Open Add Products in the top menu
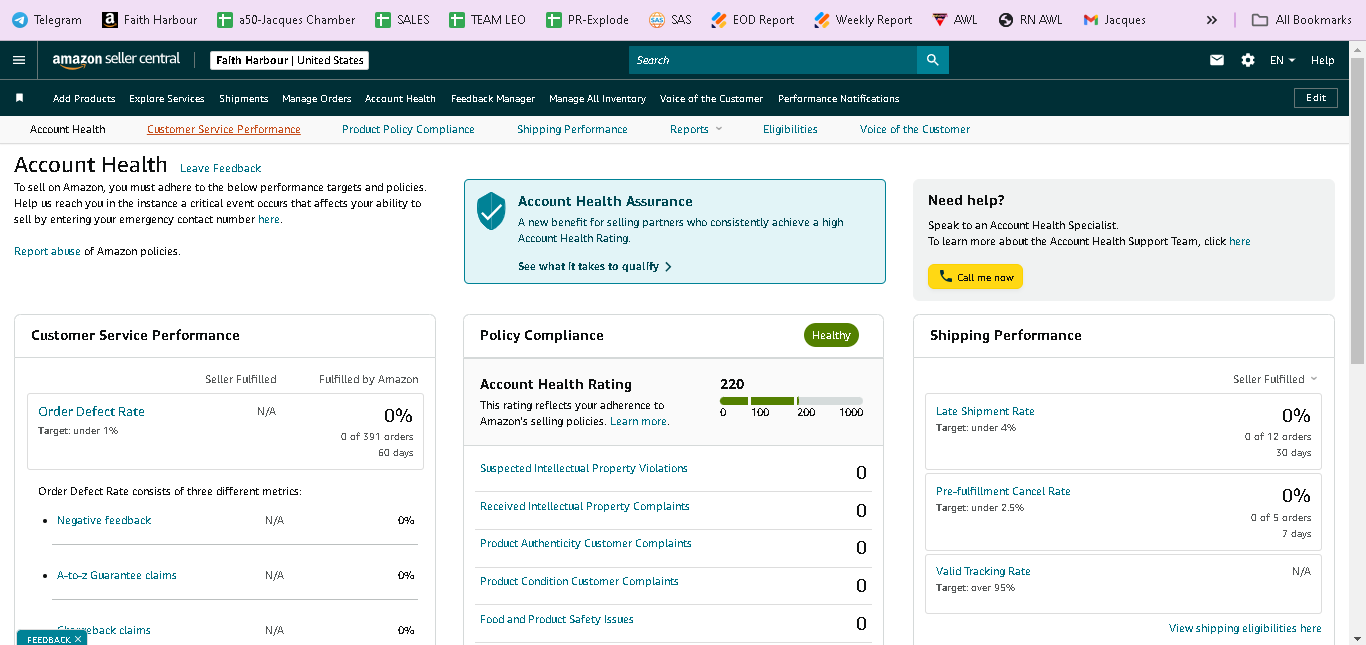 point(84,98)
